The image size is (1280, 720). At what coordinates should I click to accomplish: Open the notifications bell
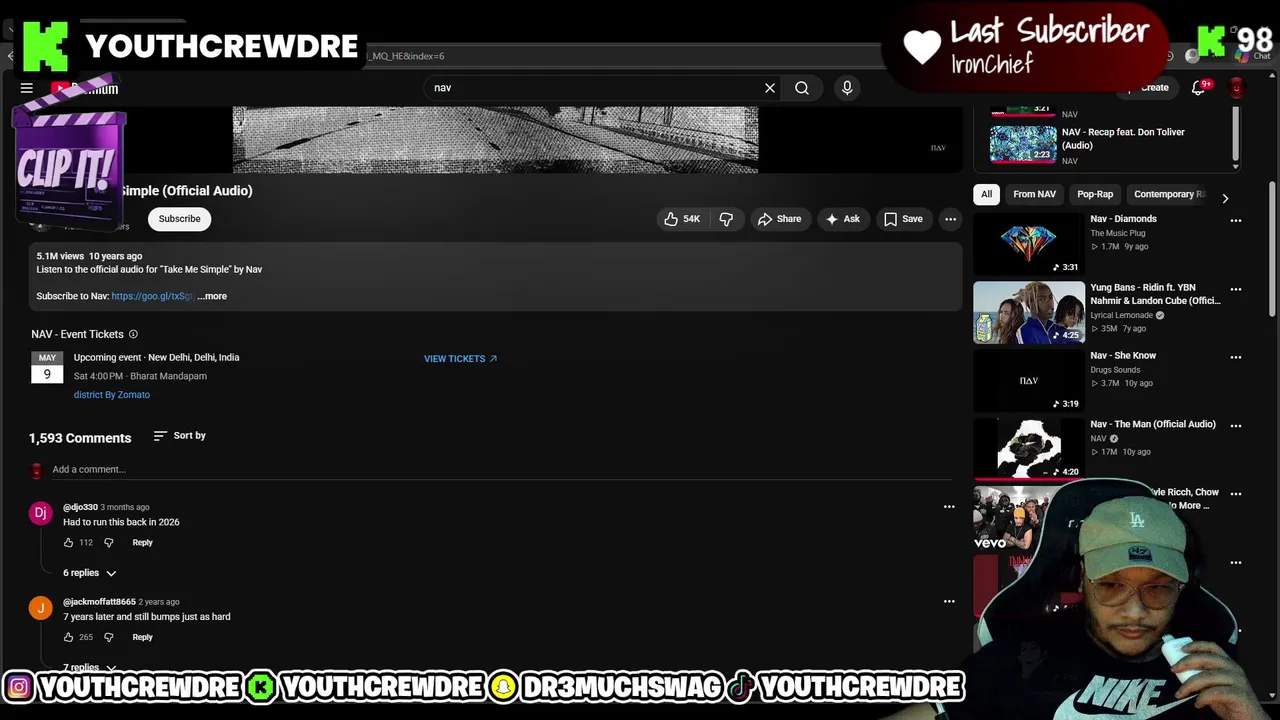1199,88
